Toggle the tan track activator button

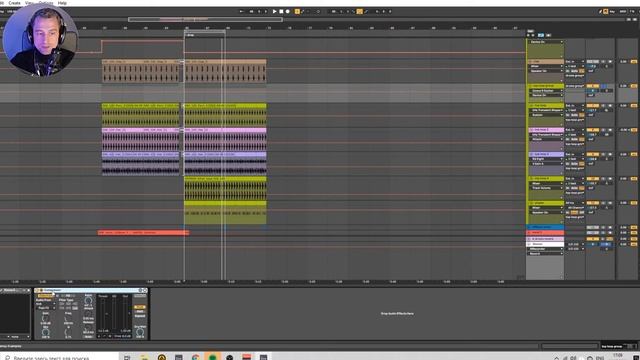[x=593, y=62]
